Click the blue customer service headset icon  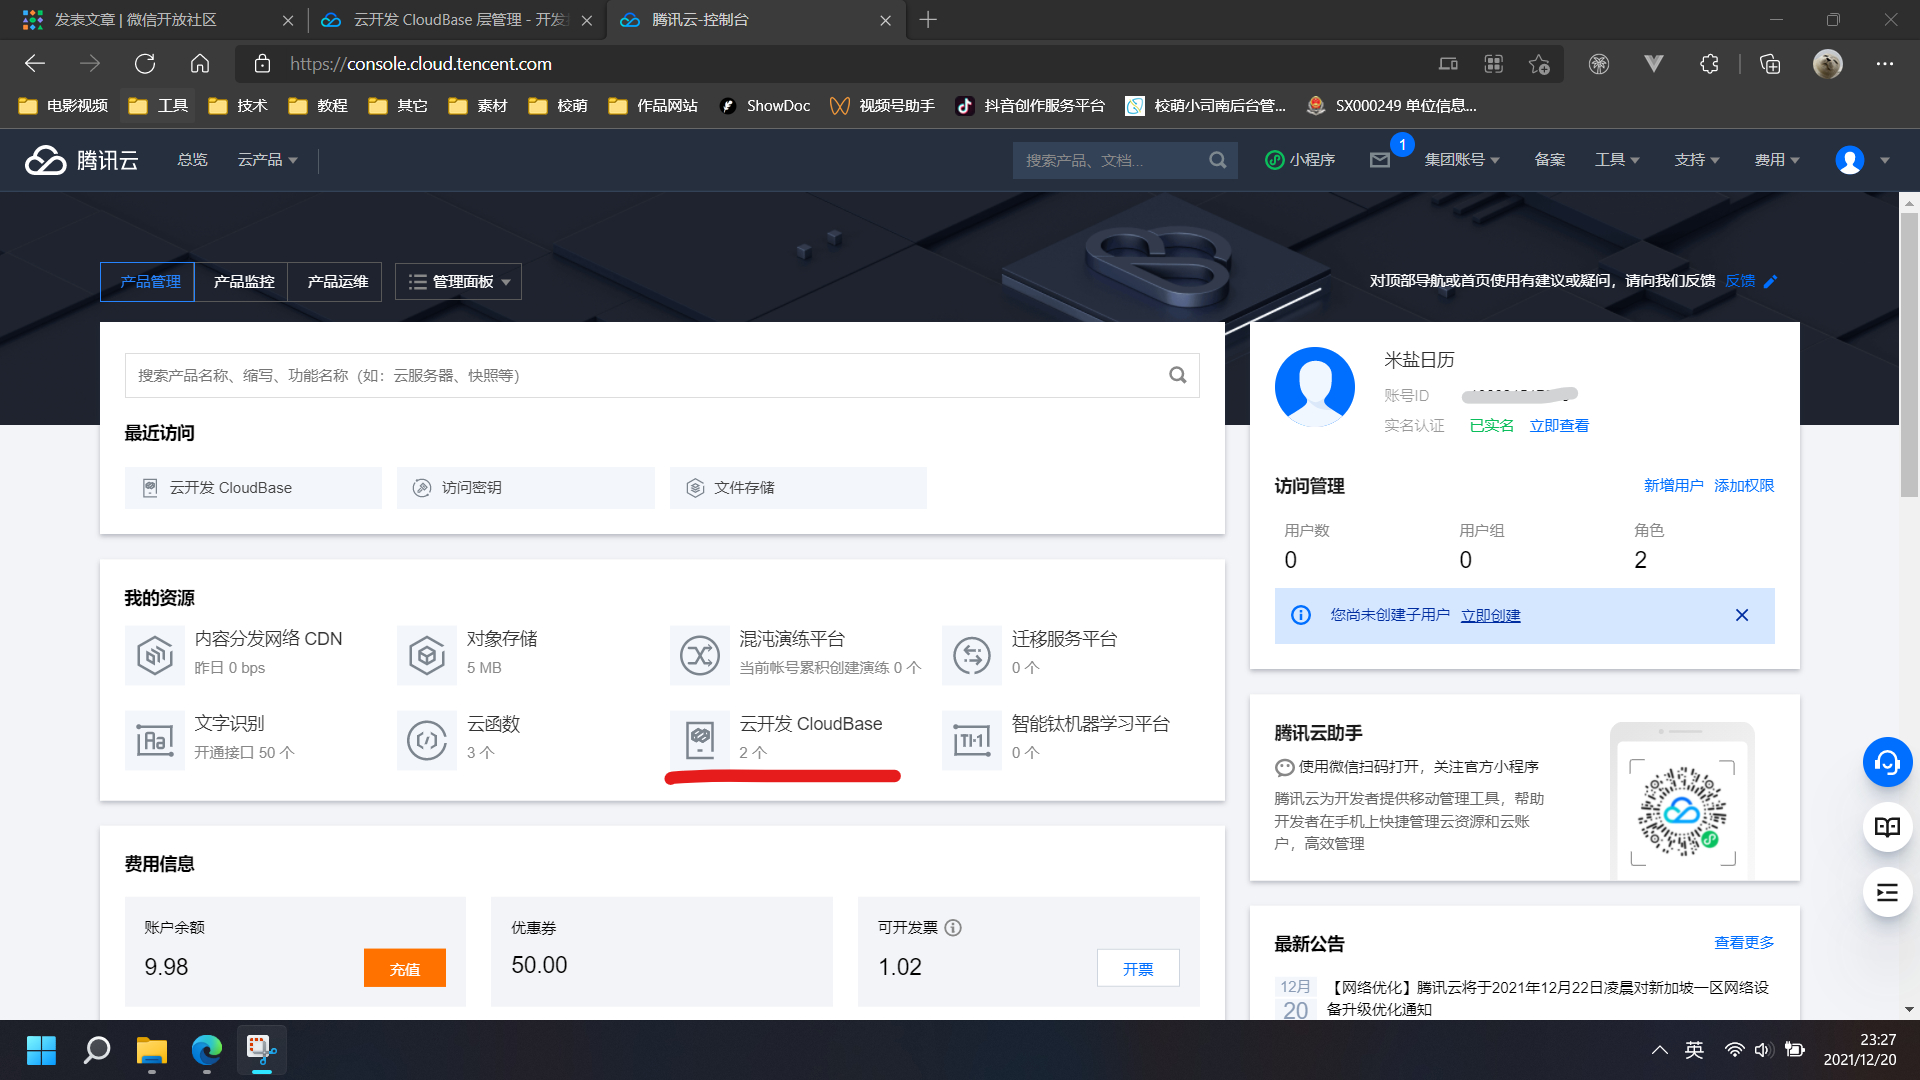click(1887, 763)
